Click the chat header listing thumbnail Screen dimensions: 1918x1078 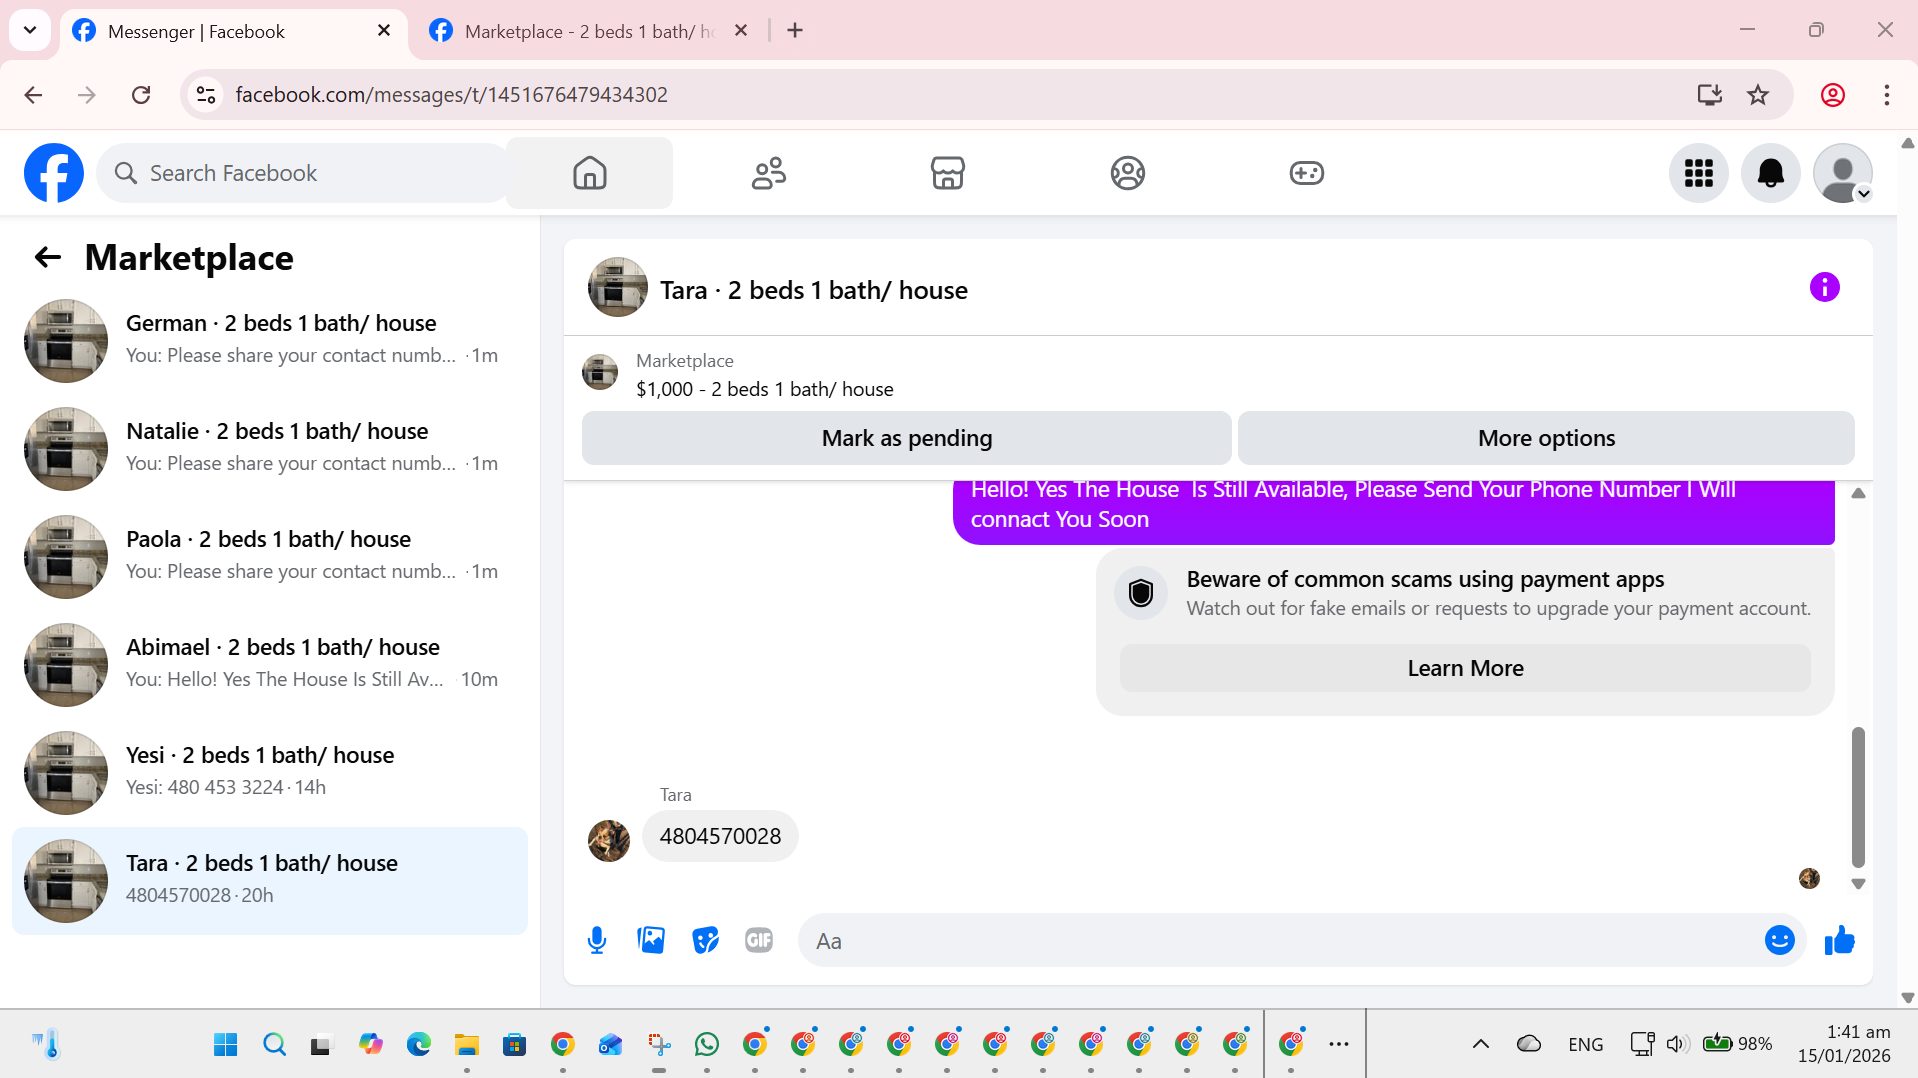(x=618, y=288)
